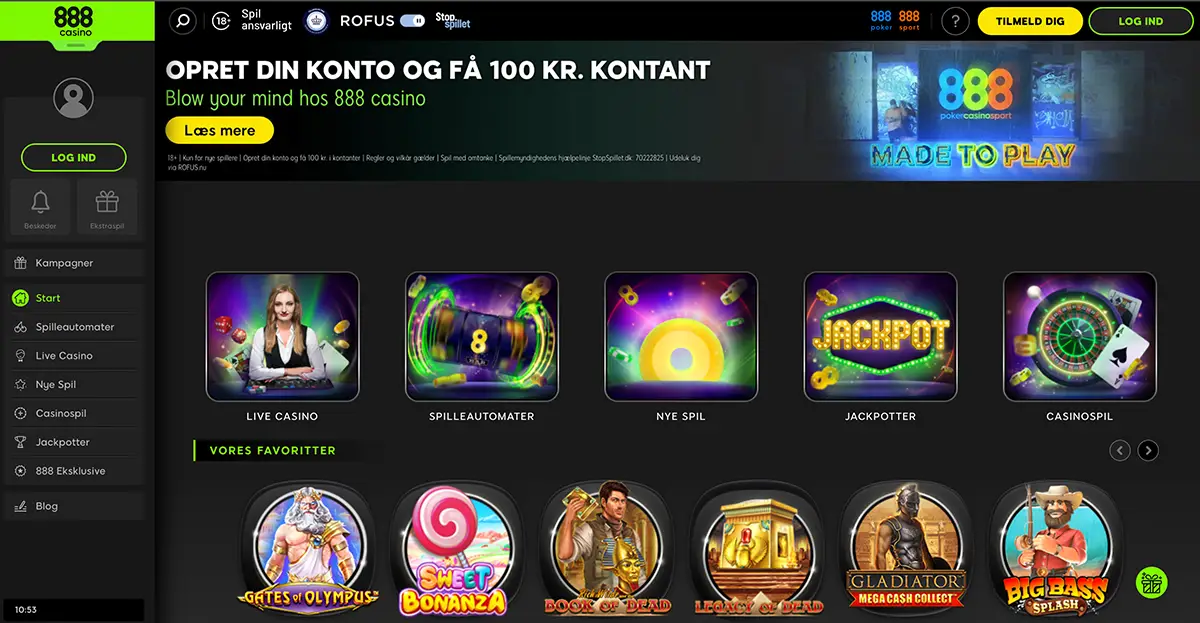Launch the Sweet Bonanza game
The height and width of the screenshot is (623, 1200).
(455, 548)
